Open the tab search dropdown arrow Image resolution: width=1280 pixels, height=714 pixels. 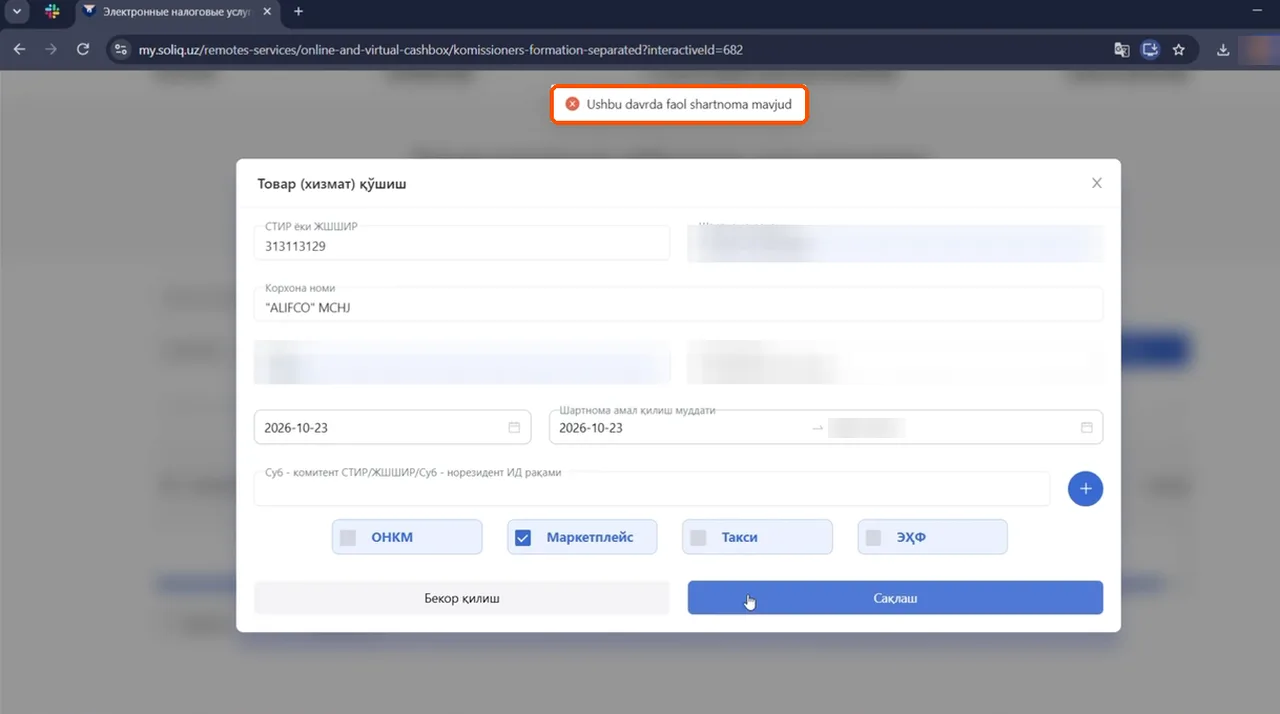pos(18,11)
